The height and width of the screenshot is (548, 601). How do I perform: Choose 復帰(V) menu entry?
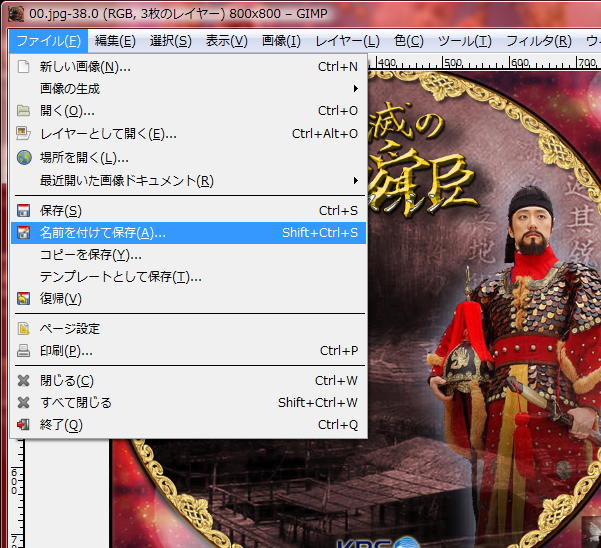coord(189,299)
